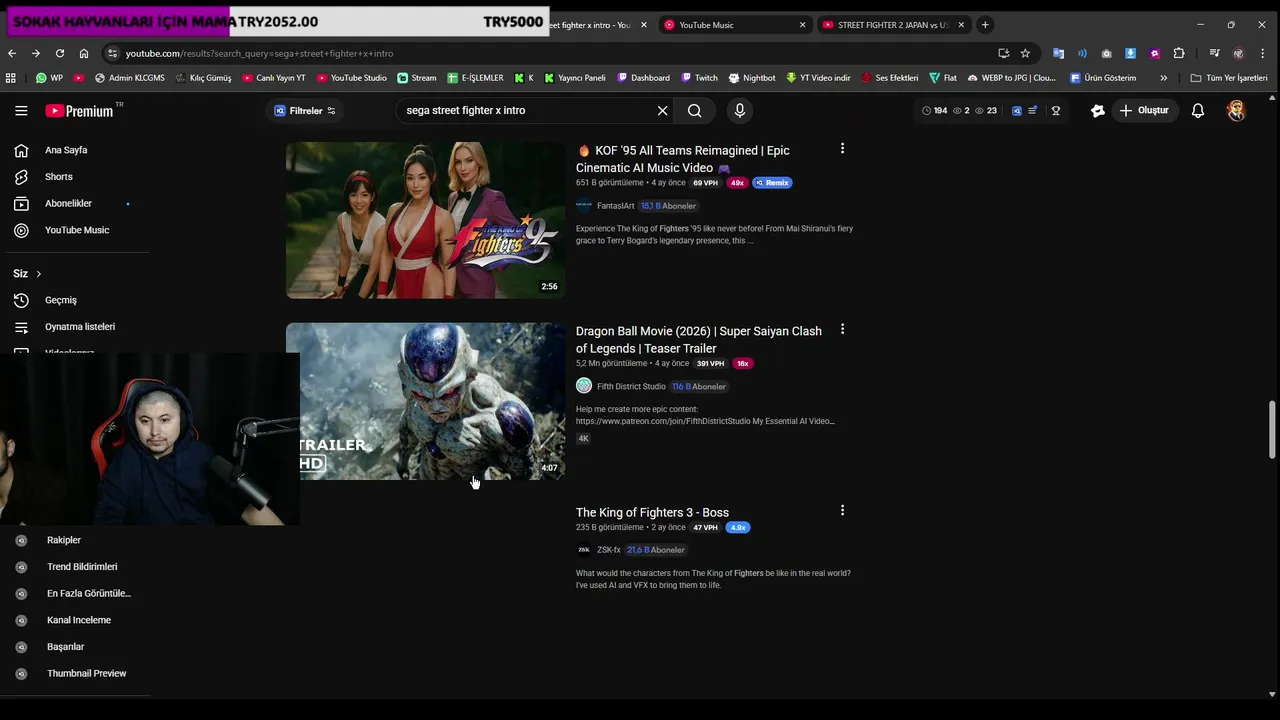1280x720 pixels.
Task: Go to the browser home page
Action: (84, 53)
